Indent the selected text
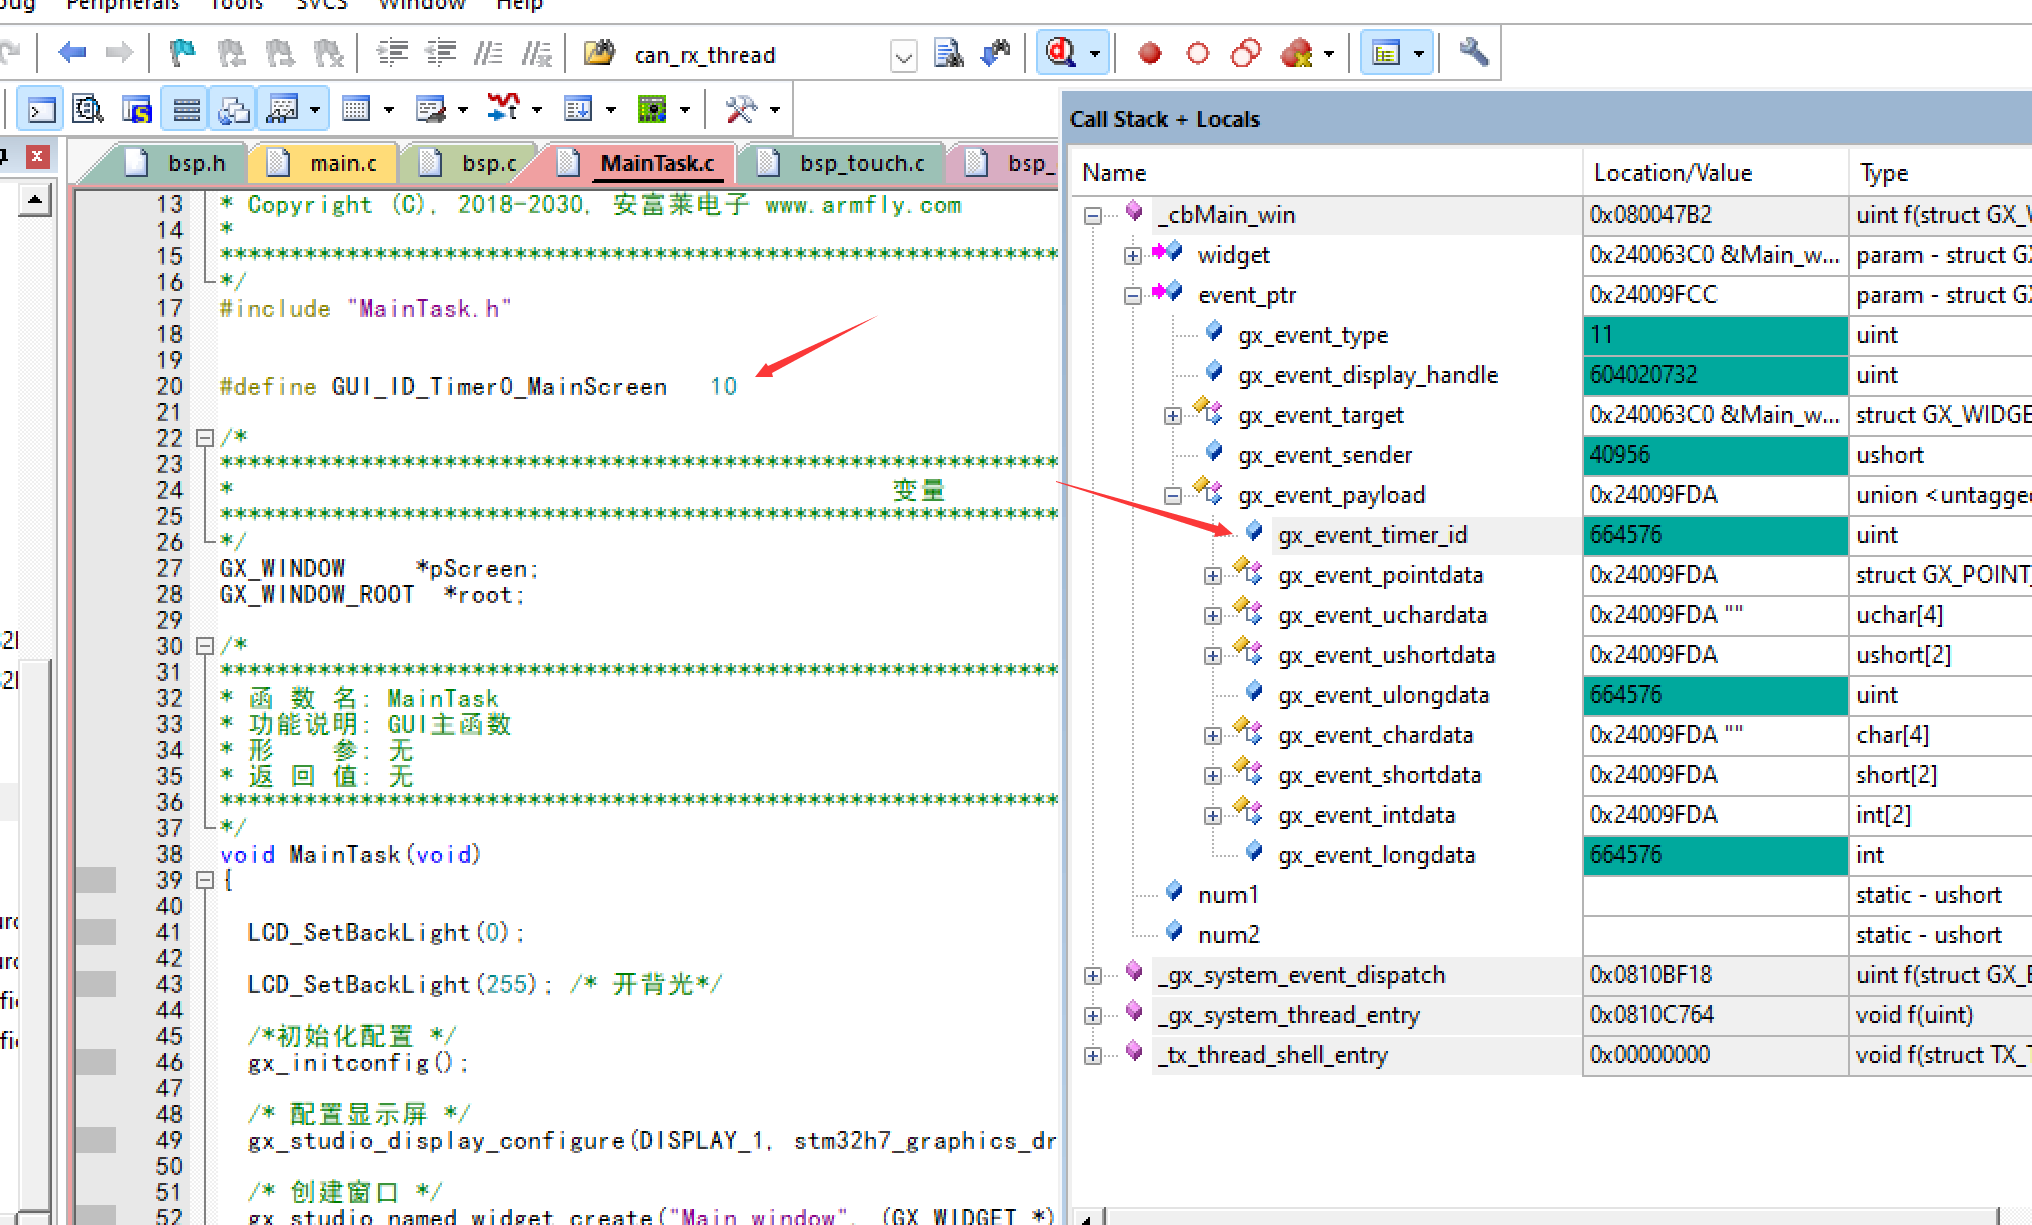Image resolution: width=2032 pixels, height=1225 pixels. [392, 52]
